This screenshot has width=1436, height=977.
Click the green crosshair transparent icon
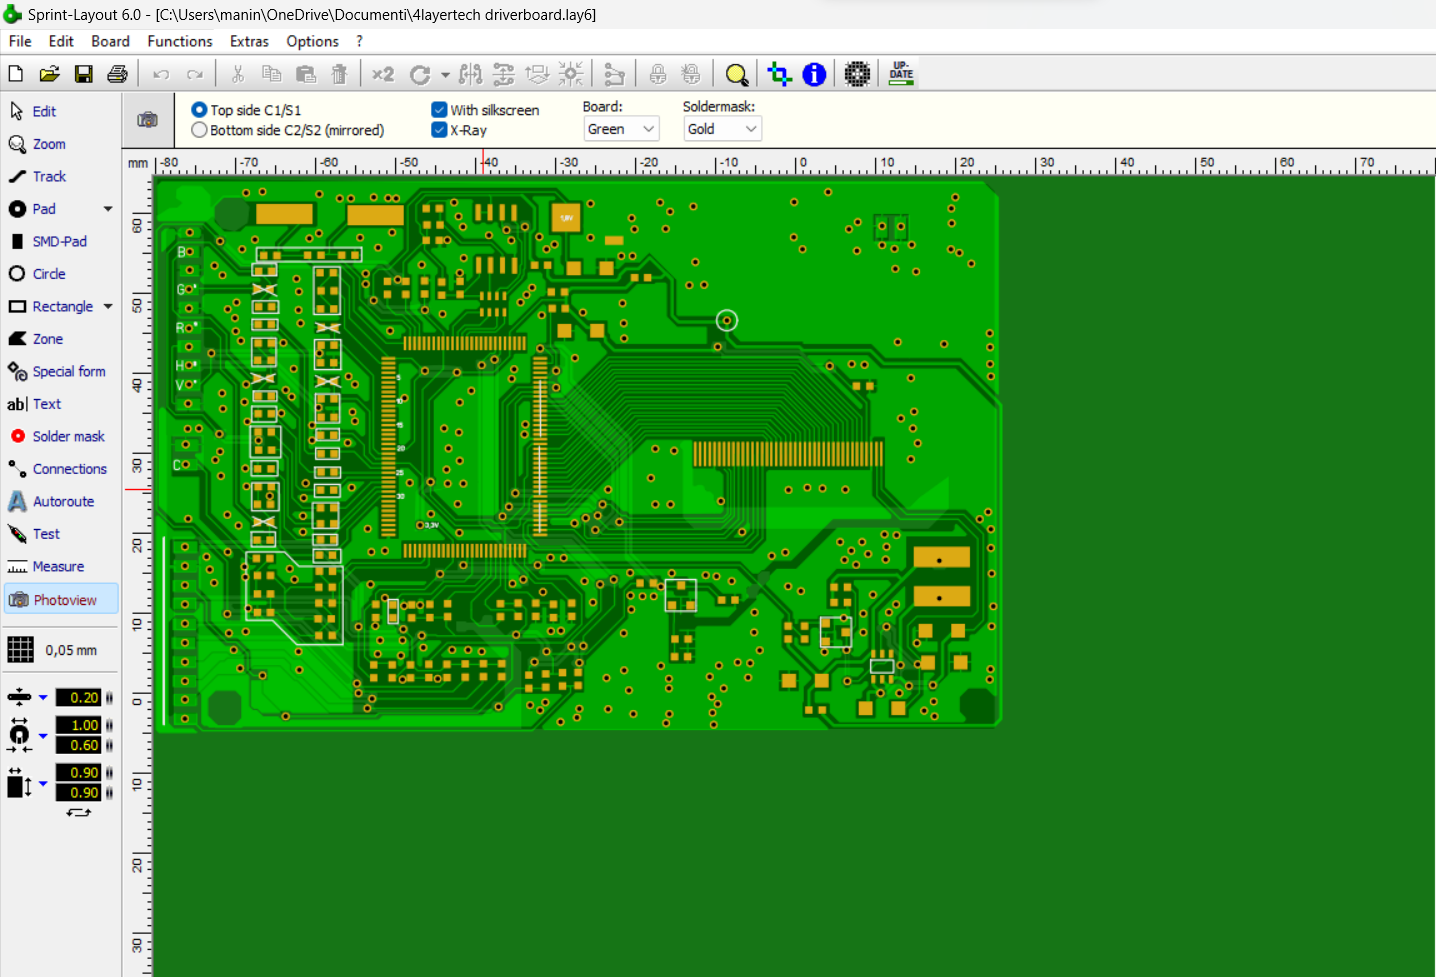tap(780, 74)
